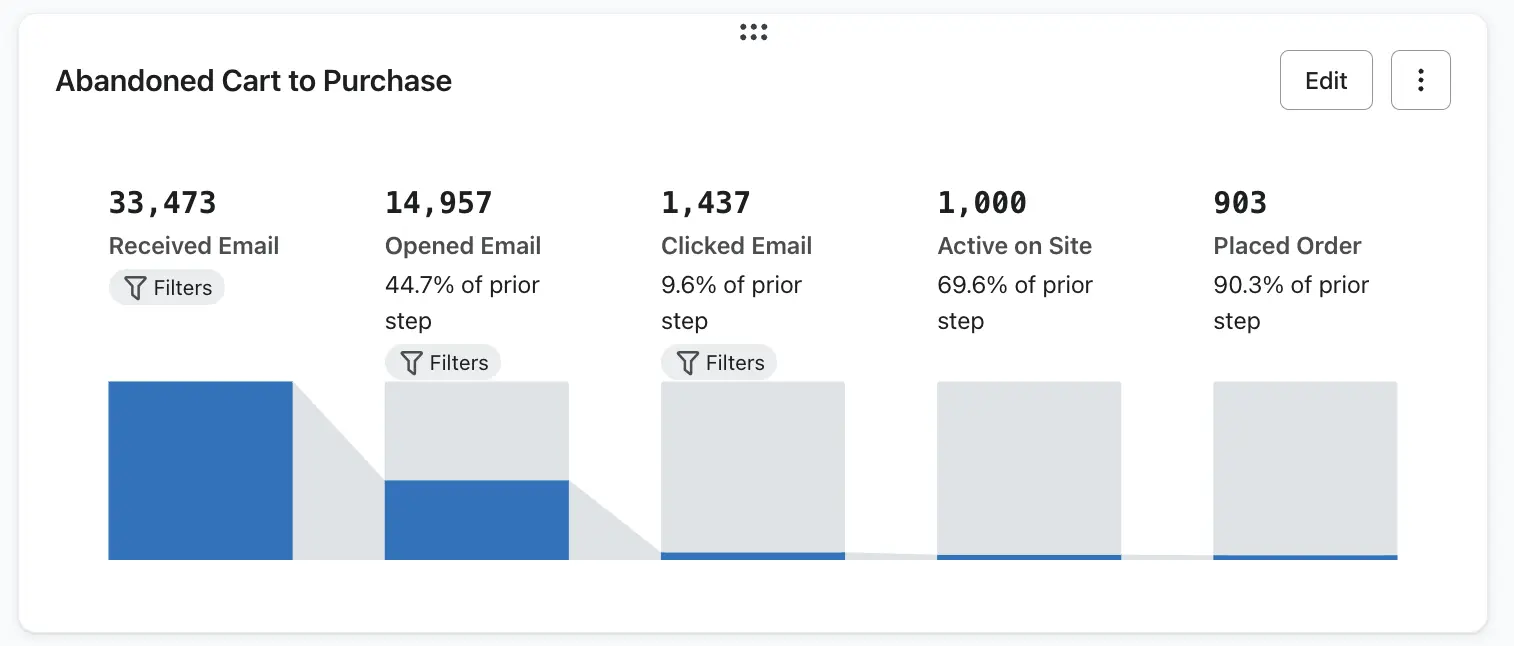Click the 903 Placed Order count
This screenshot has width=1514, height=646.
1240,203
